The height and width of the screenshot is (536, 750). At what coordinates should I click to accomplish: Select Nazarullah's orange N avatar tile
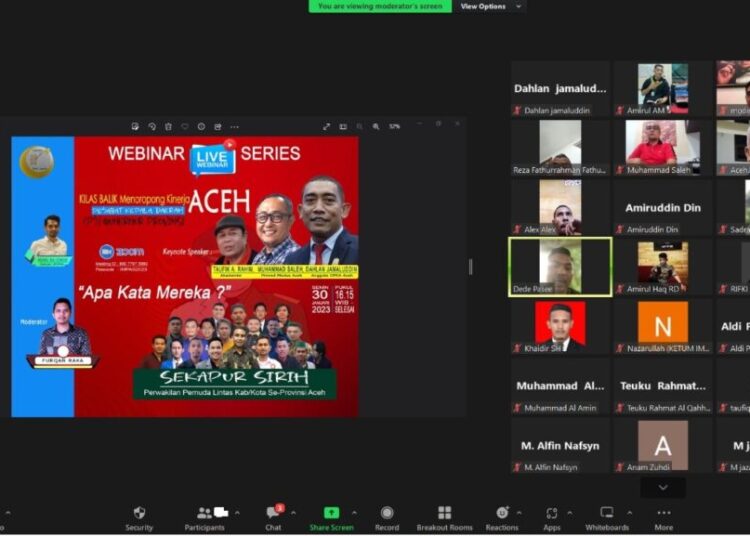click(663, 327)
